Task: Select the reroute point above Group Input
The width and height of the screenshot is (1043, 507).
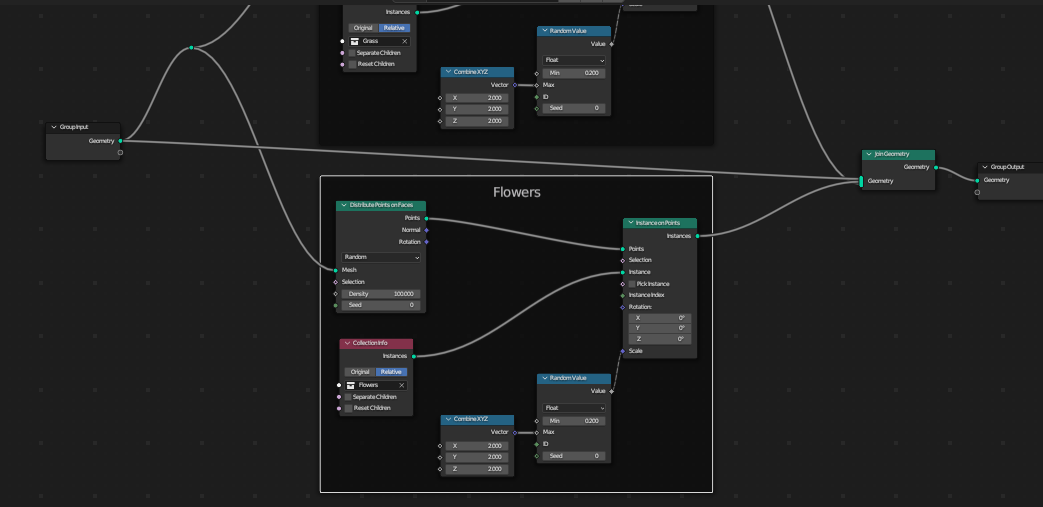Action: coord(192,48)
